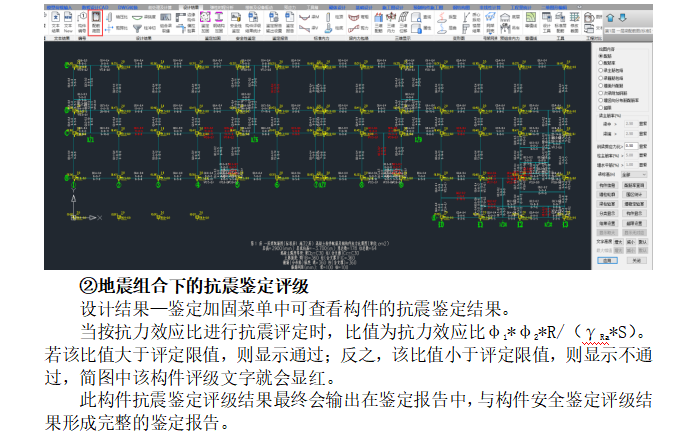Screen dimensions: 690x446
Task: Select the 配筋 radio option
Action: (605, 55)
